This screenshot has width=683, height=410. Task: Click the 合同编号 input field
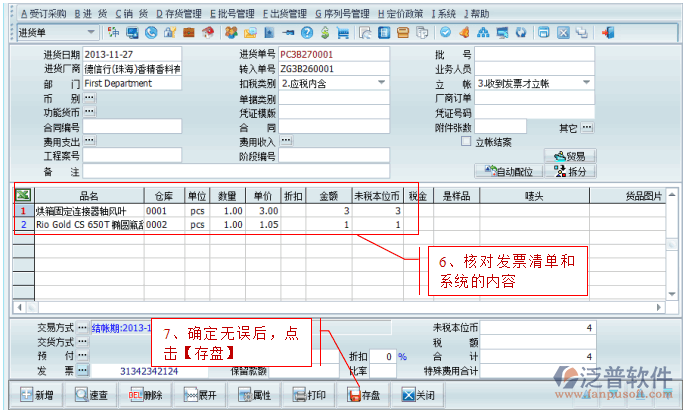pos(132,127)
